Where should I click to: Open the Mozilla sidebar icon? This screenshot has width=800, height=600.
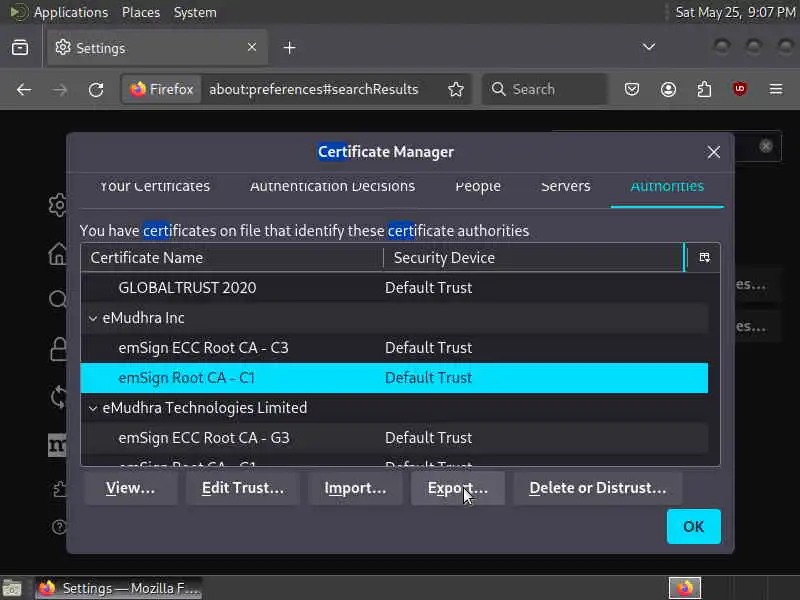tap(57, 445)
